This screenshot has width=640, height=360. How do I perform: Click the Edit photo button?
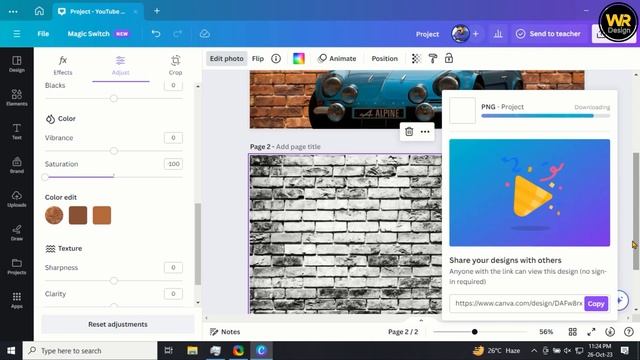pyautogui.click(x=227, y=58)
